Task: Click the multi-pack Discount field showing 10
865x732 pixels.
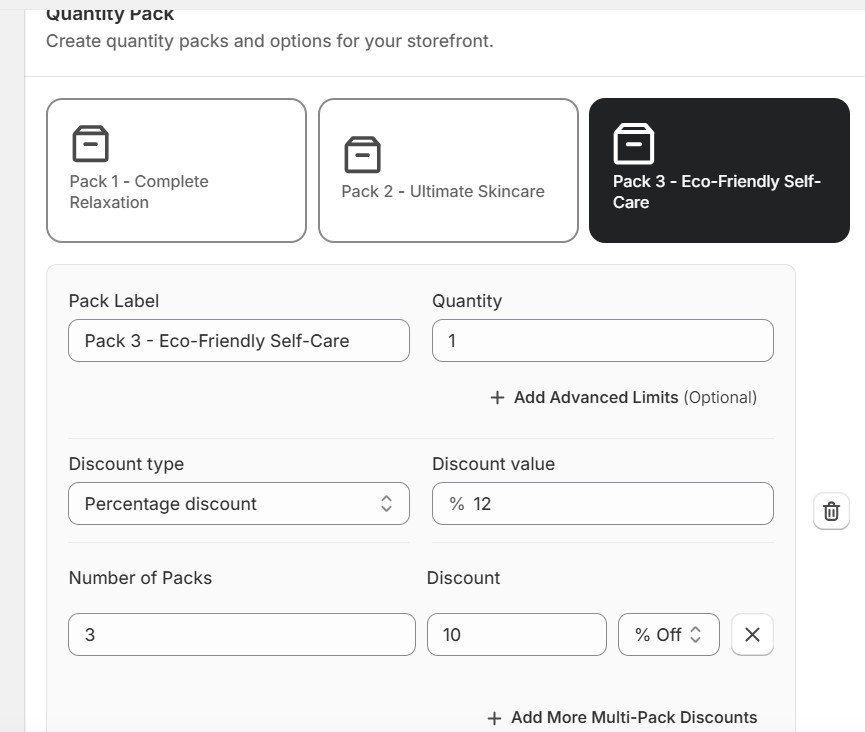Action: (x=516, y=635)
